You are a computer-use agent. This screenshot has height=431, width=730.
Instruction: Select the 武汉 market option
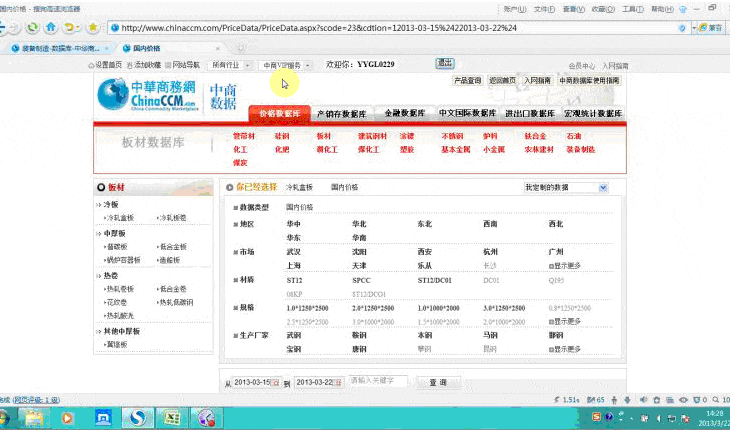coord(294,252)
